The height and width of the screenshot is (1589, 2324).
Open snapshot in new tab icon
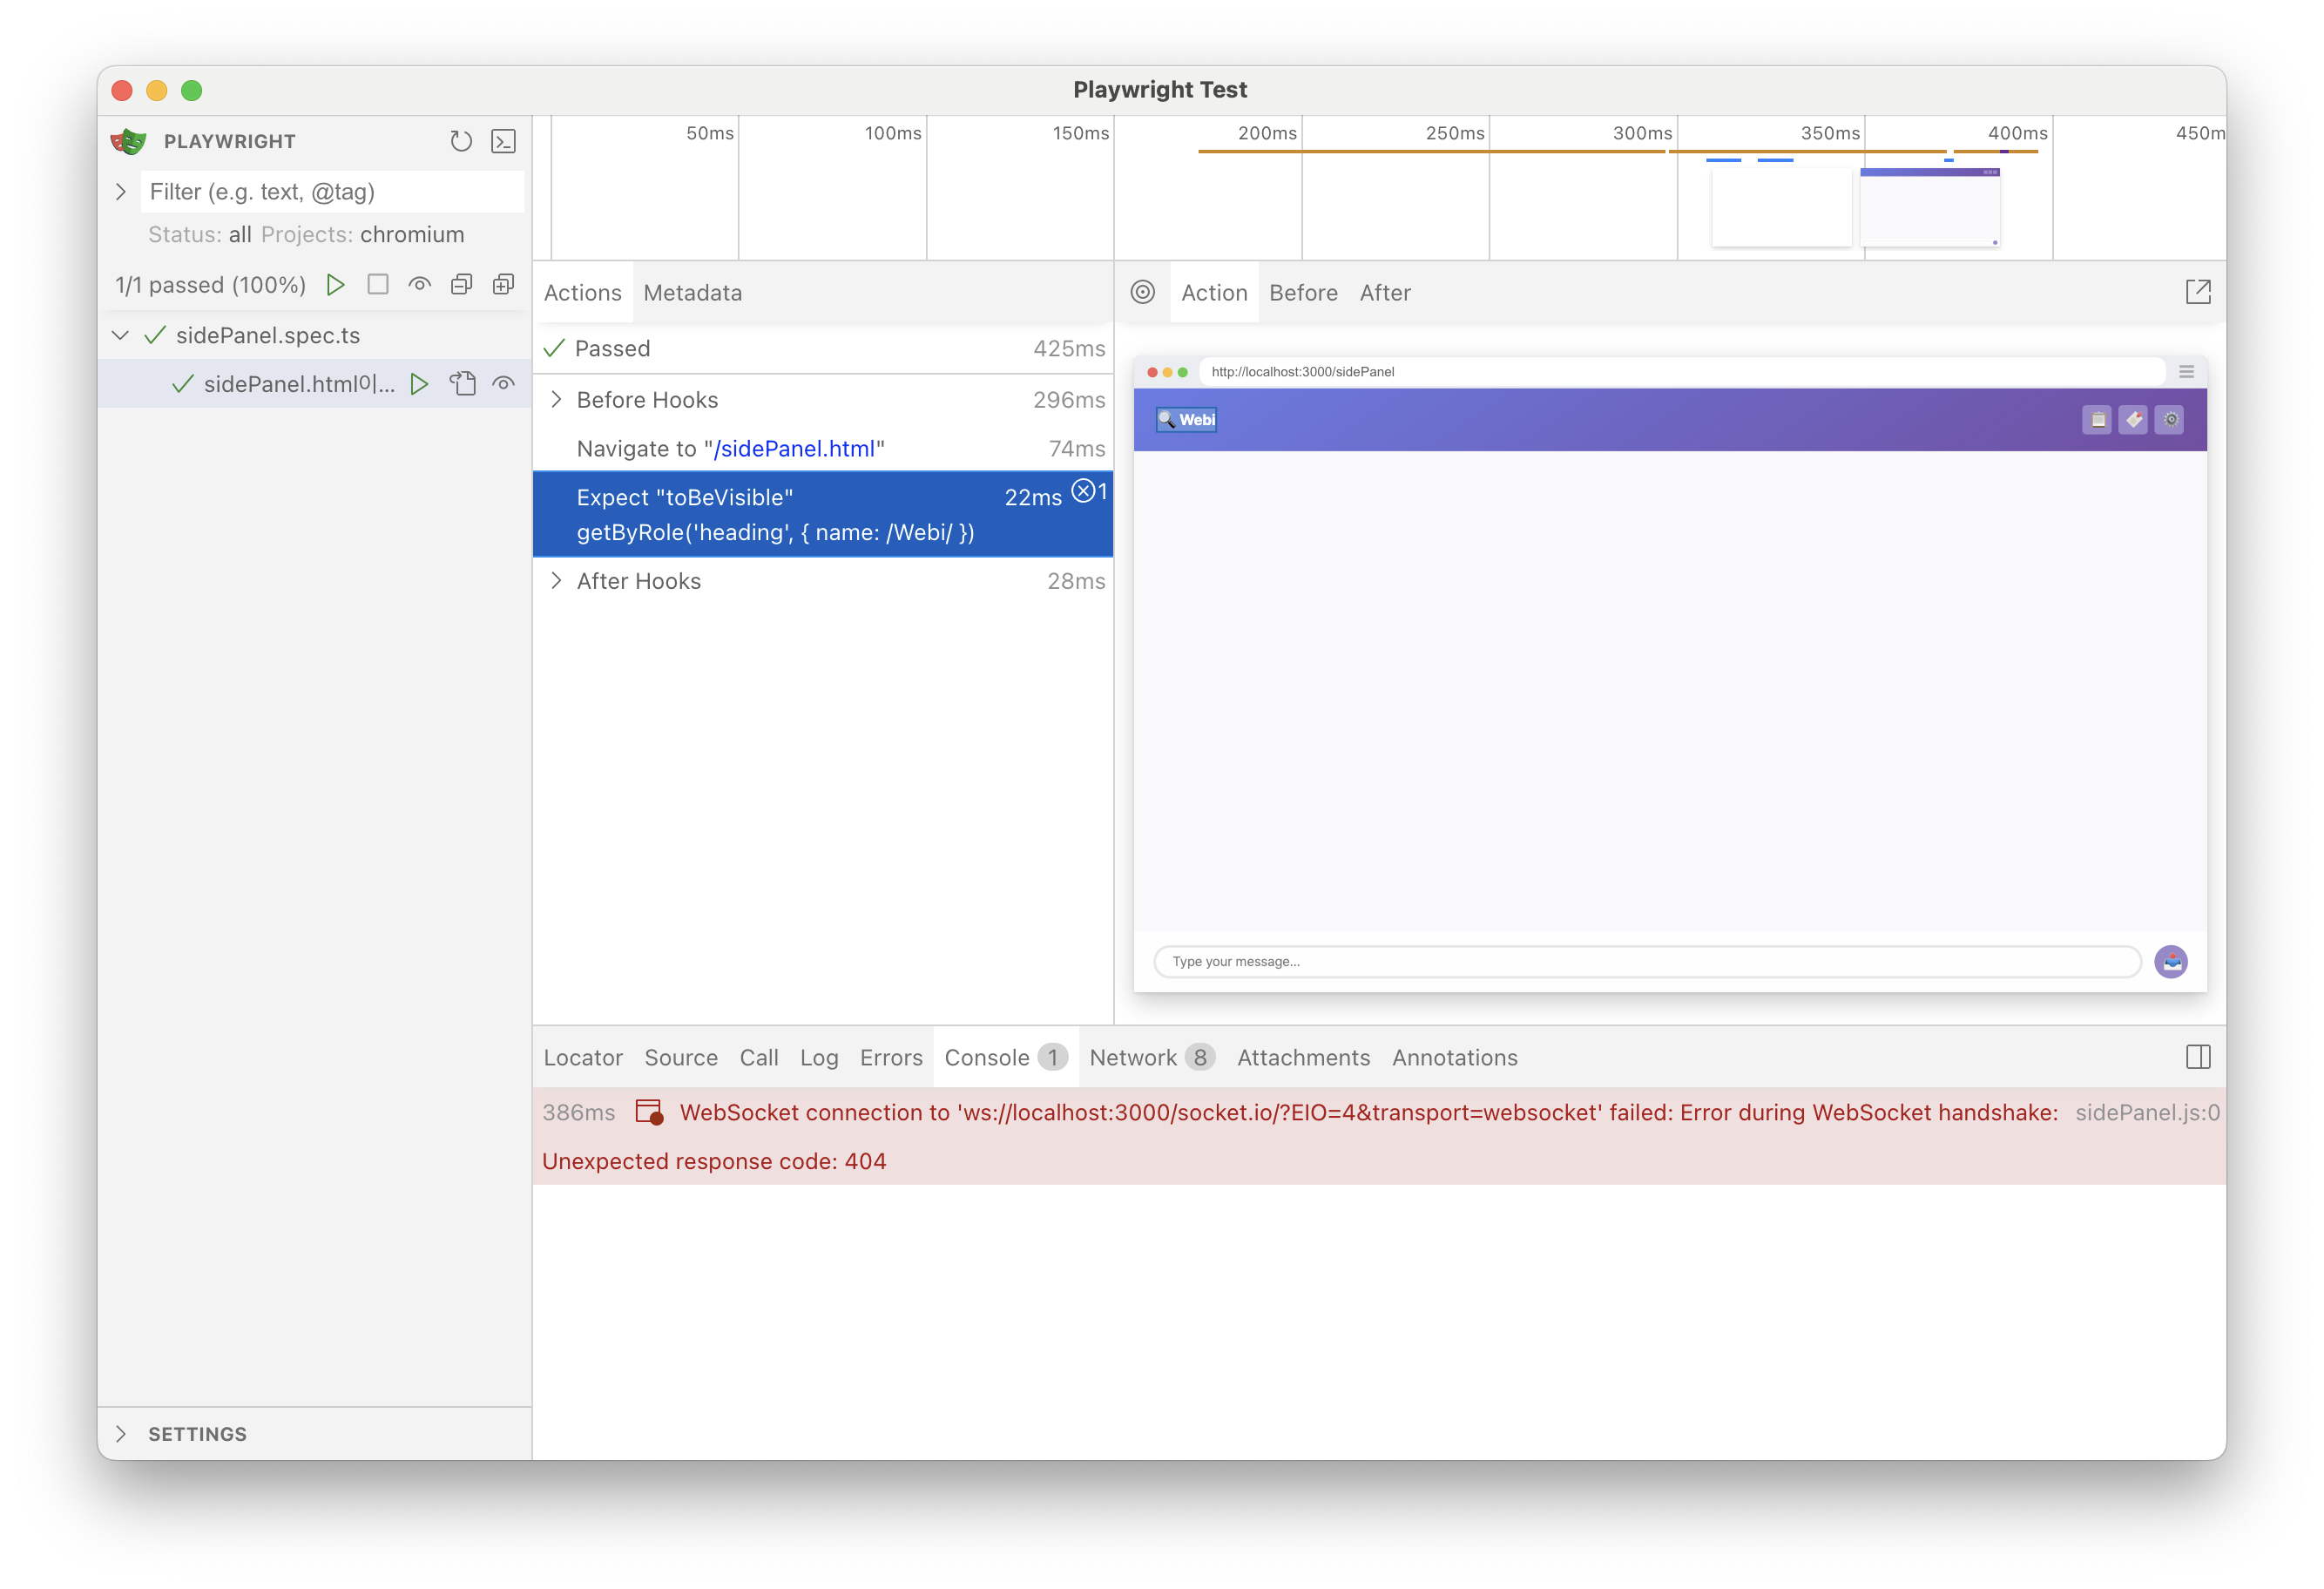tap(2197, 292)
